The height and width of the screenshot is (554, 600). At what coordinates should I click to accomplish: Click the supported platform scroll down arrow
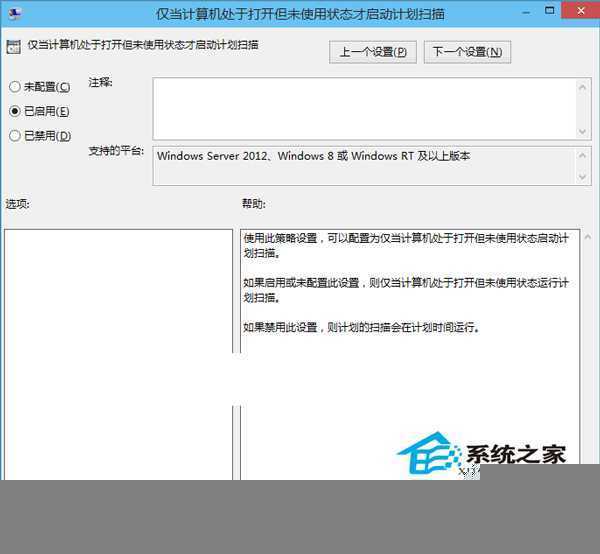[x=582, y=177]
